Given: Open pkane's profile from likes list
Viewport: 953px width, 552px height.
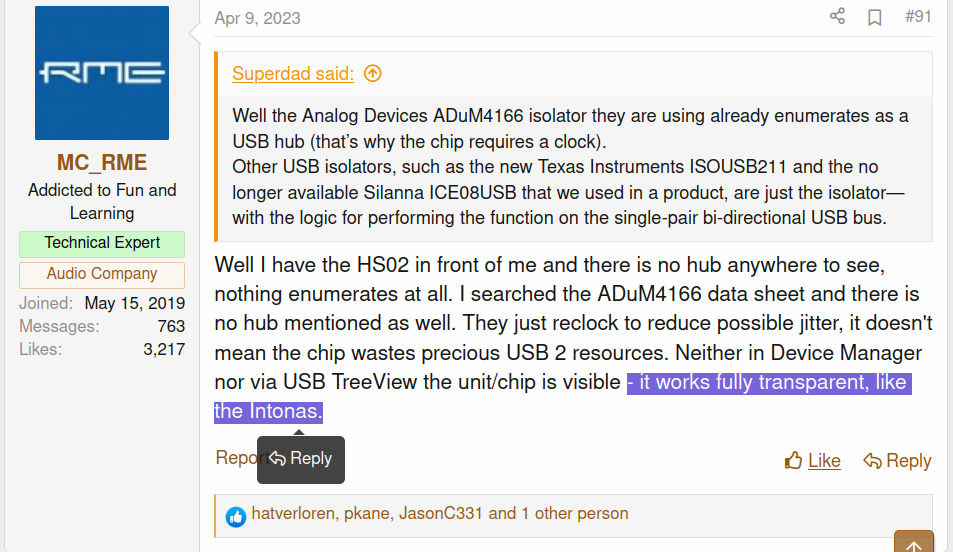Looking at the screenshot, I should click(x=366, y=514).
